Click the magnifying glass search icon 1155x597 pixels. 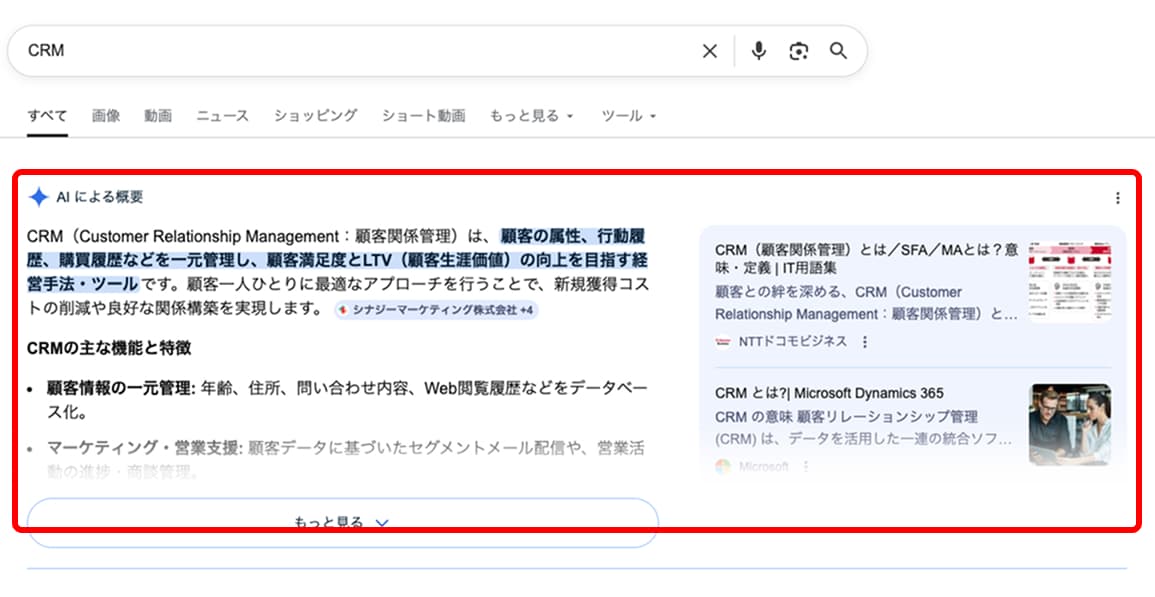(838, 50)
